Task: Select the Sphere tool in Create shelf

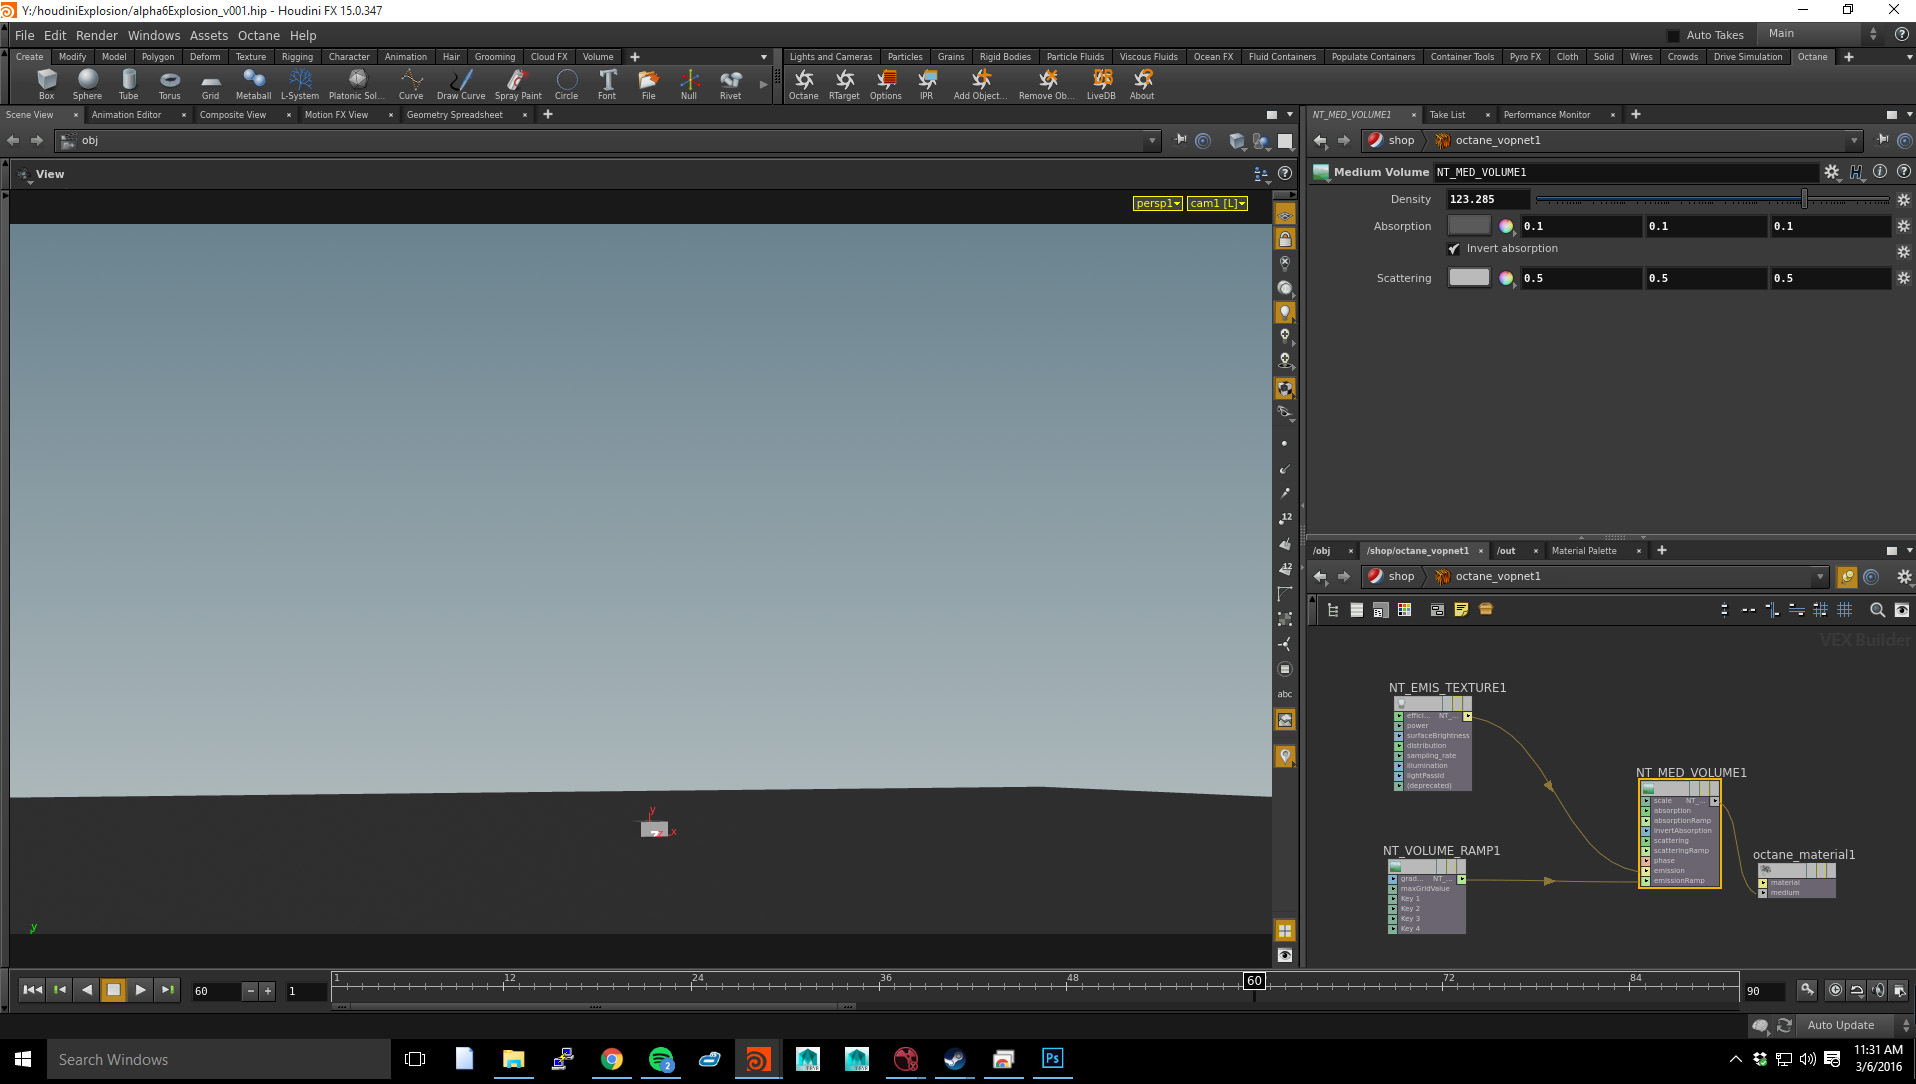Action: (x=87, y=83)
